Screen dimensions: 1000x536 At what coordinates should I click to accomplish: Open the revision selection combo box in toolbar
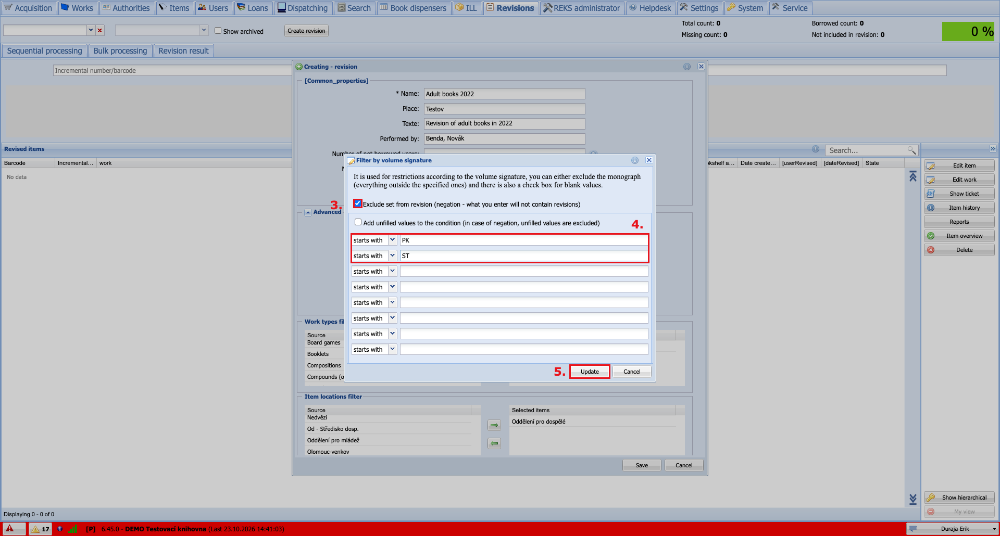91,30
